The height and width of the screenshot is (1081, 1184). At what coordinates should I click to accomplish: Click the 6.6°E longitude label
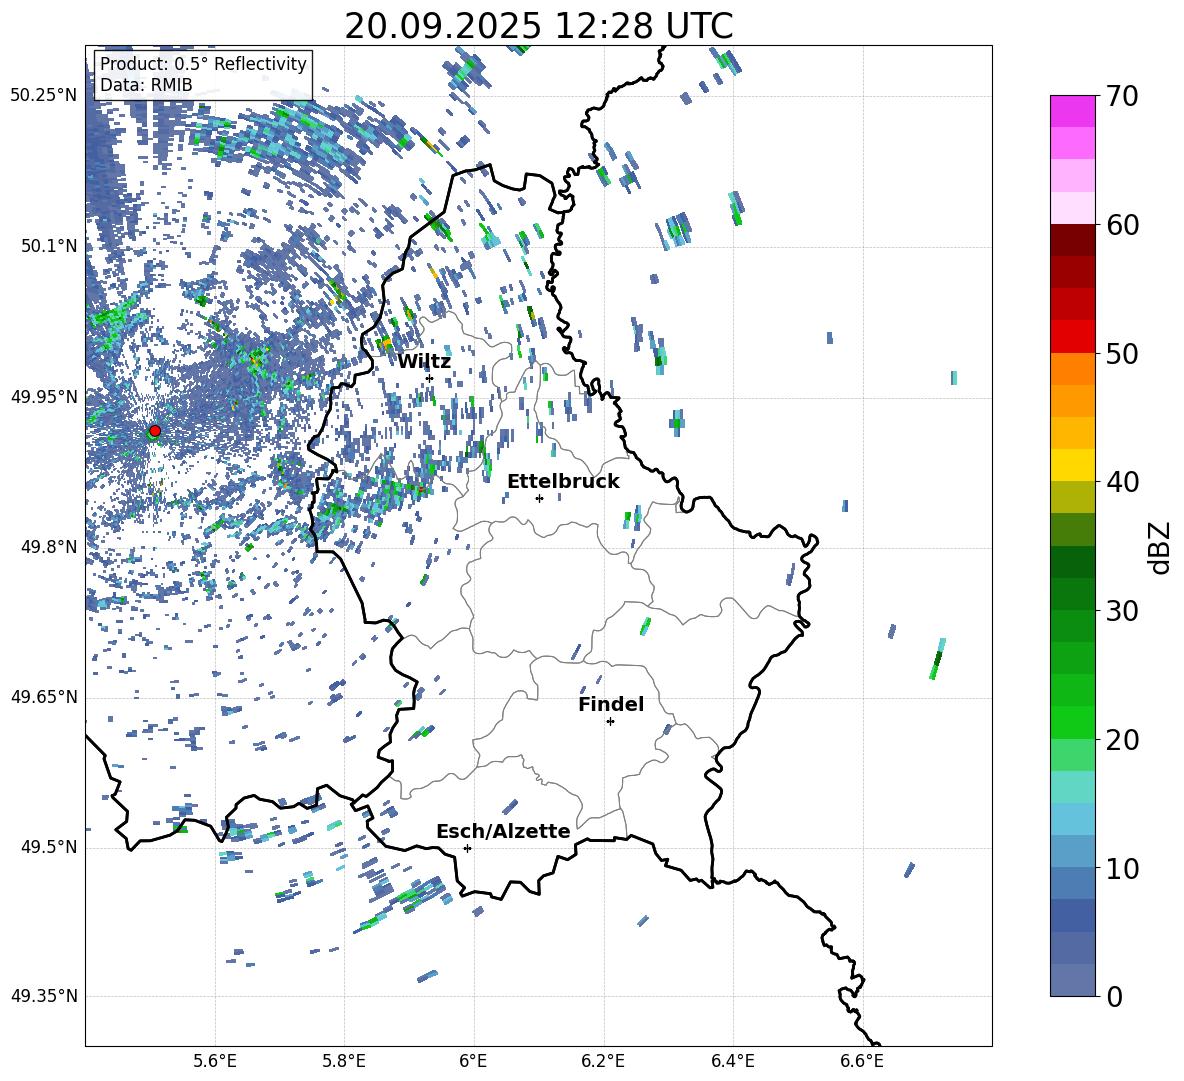click(862, 1061)
